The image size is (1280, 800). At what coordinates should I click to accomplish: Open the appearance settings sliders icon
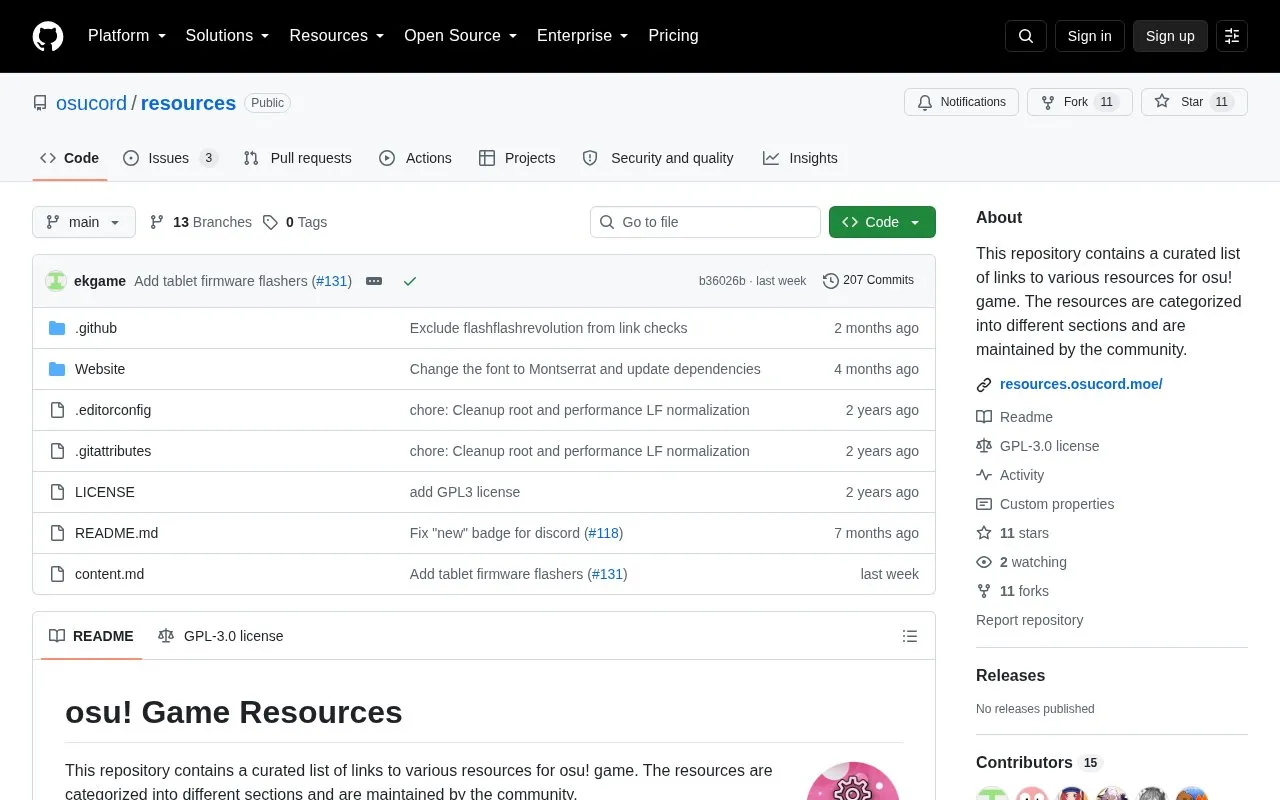[1232, 36]
